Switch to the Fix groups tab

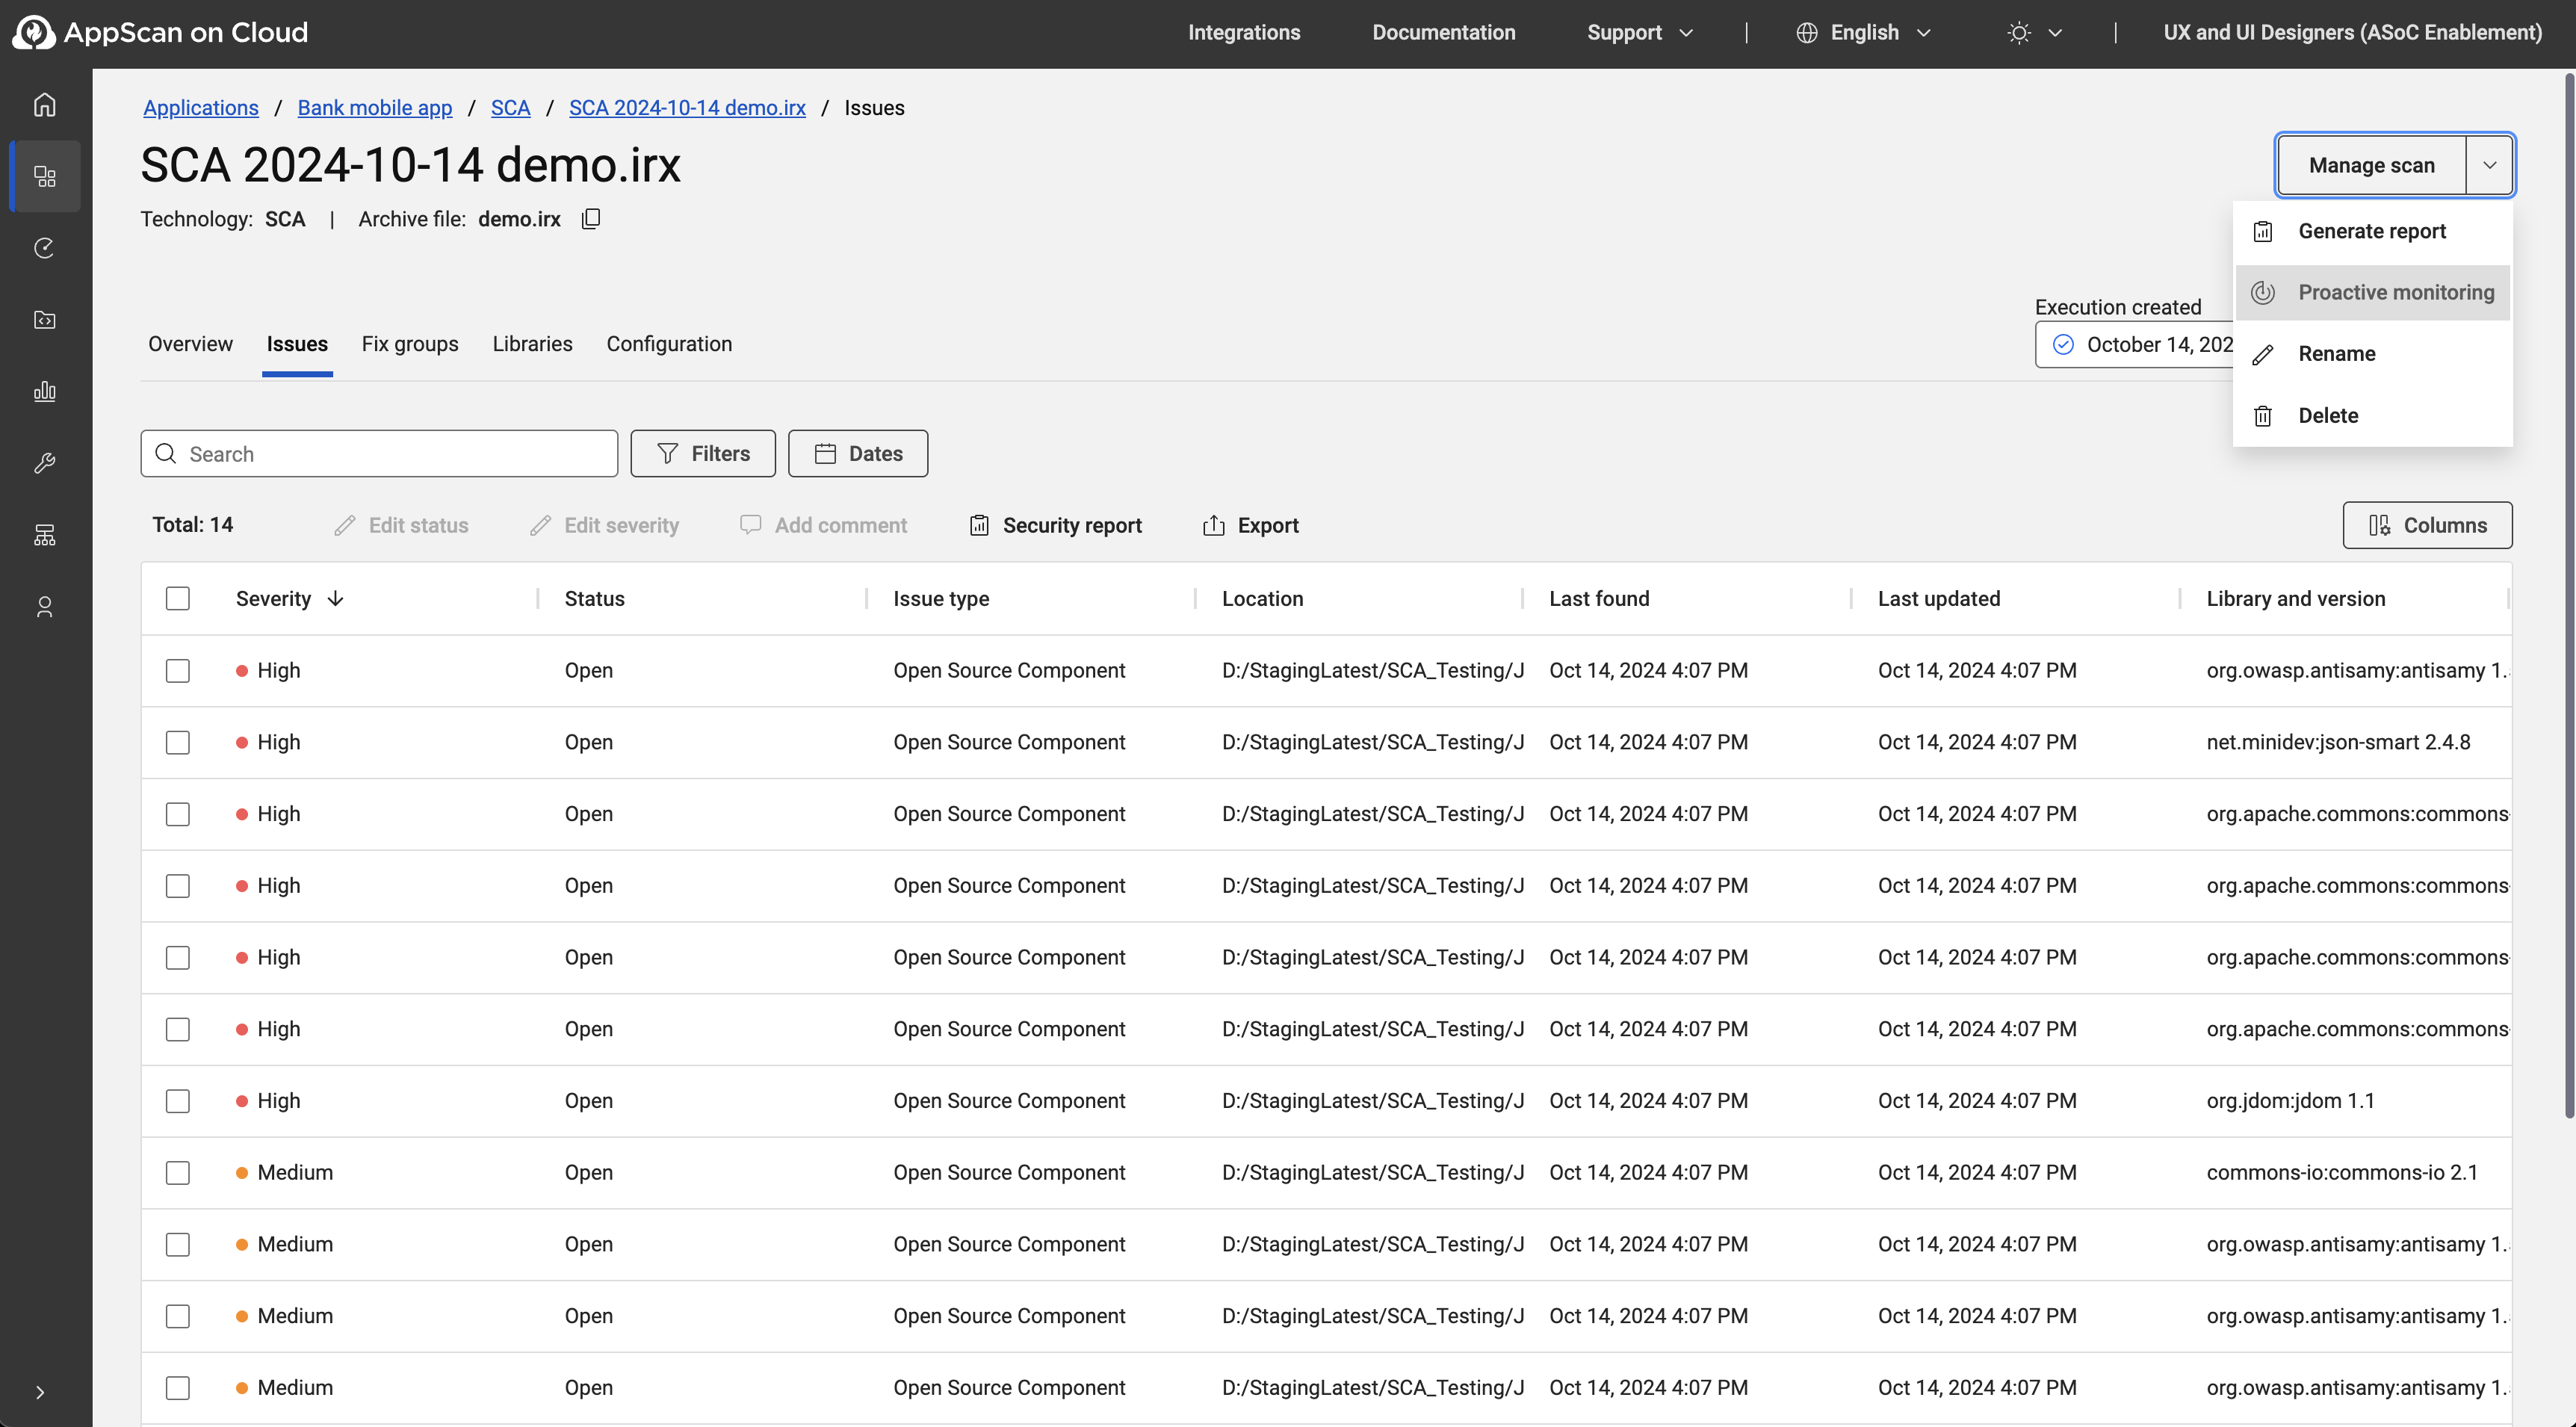click(409, 344)
